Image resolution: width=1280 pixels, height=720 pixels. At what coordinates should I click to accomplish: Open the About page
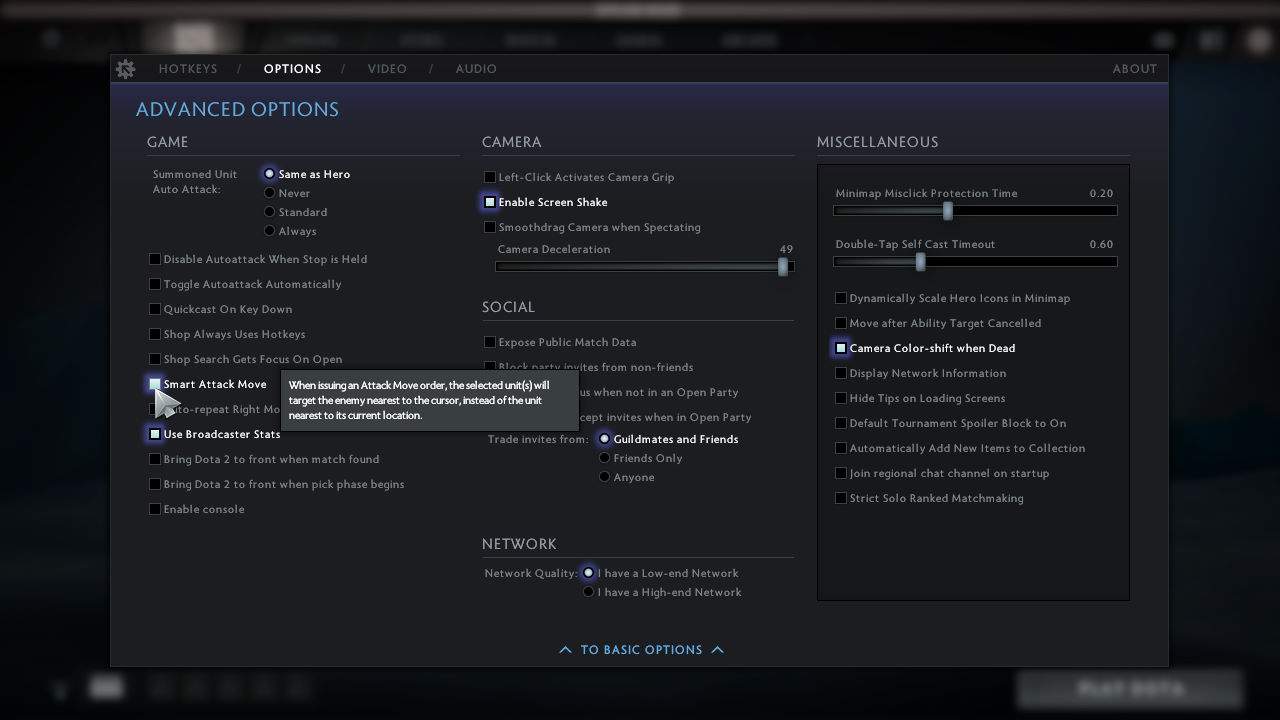[1135, 69]
